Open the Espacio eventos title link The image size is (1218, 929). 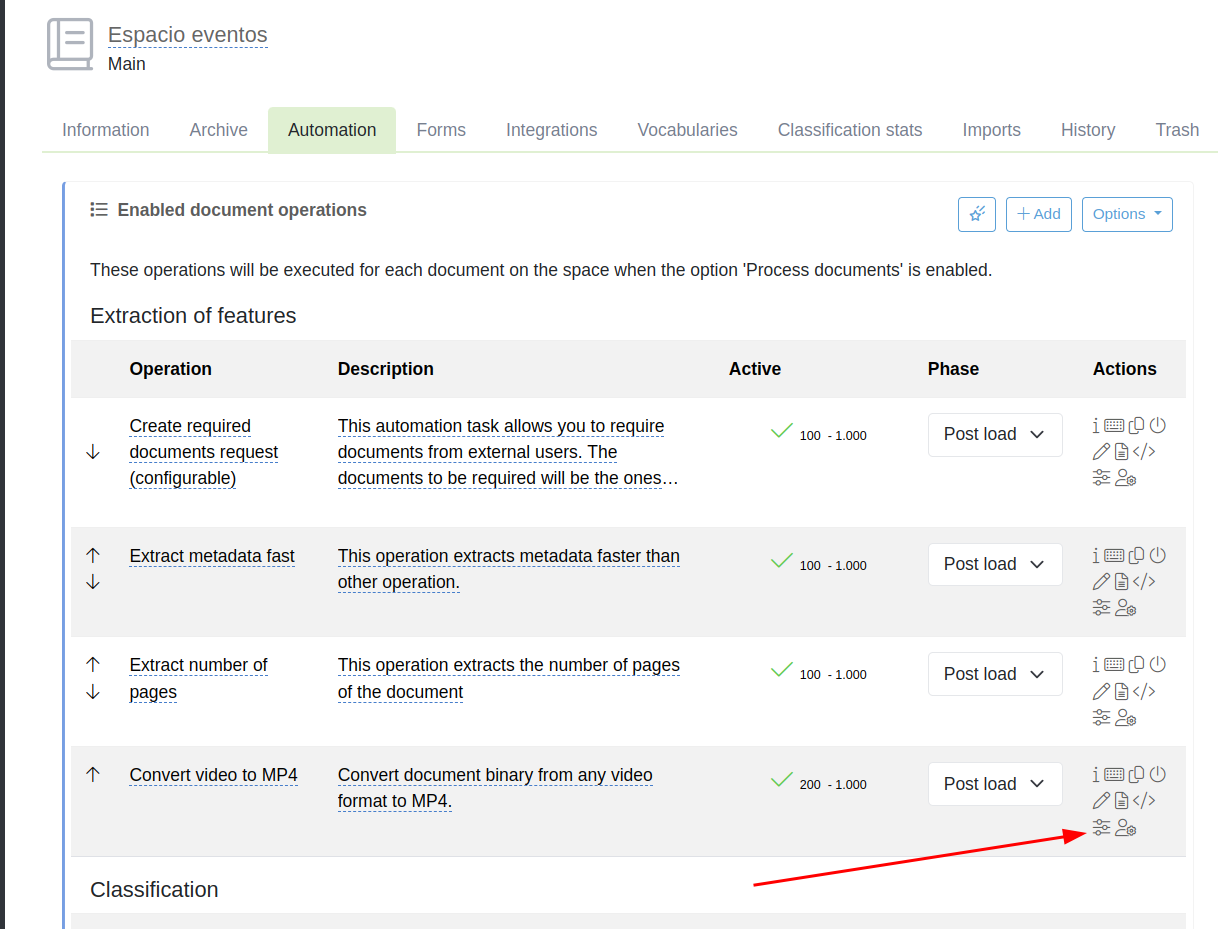187,35
